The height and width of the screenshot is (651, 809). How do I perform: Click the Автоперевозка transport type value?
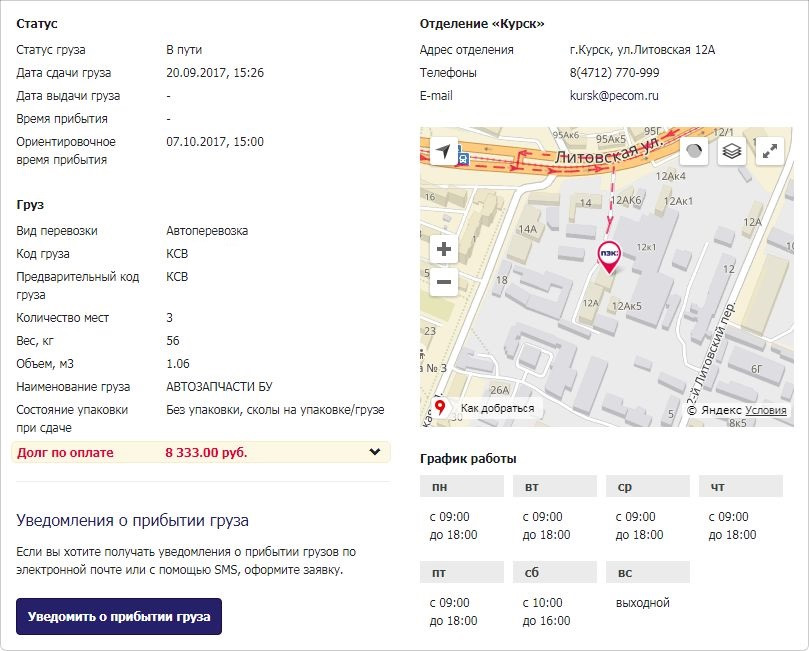(207, 231)
